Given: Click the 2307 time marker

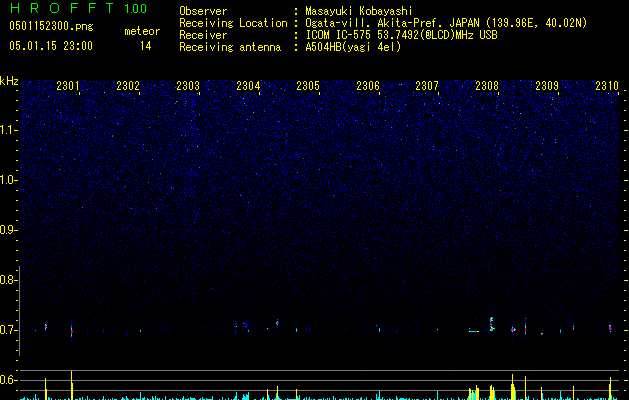Looking at the screenshot, I should tap(427, 85).
